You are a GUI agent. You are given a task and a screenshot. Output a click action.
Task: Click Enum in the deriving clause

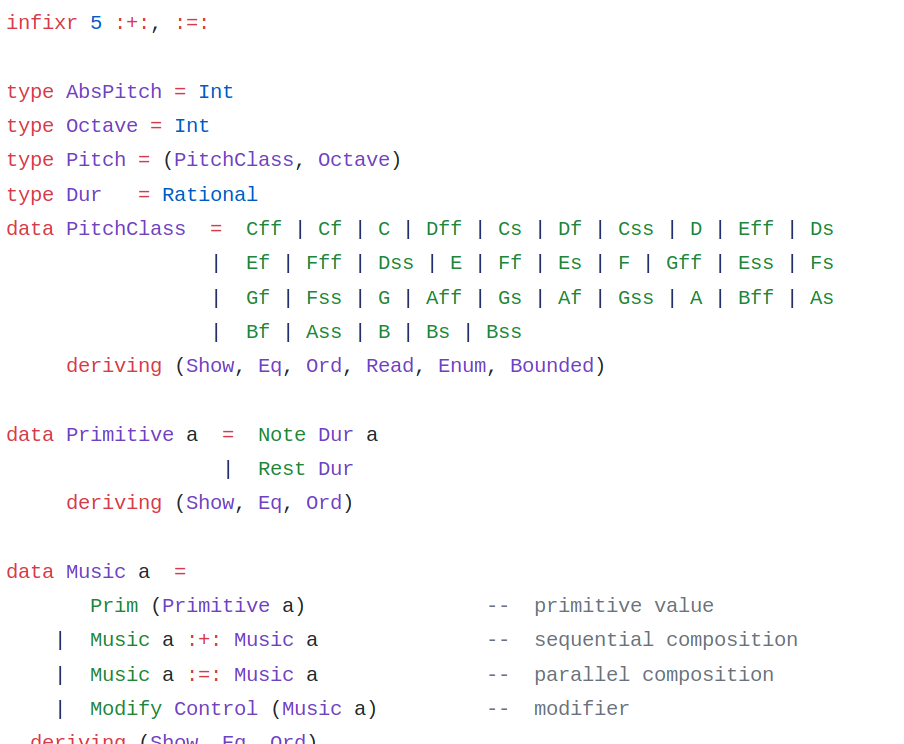461,366
